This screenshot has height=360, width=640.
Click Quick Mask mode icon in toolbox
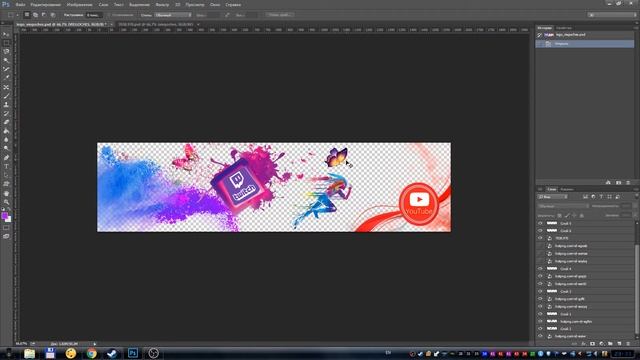6,228
